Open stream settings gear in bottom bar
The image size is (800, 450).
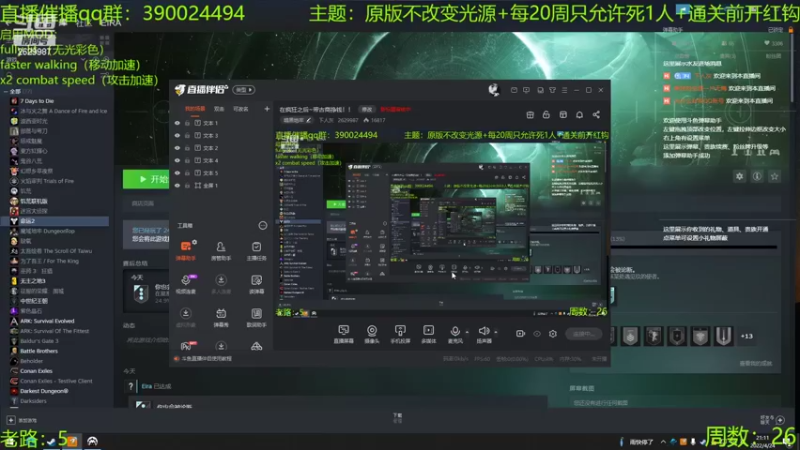pyautogui.click(x=553, y=334)
